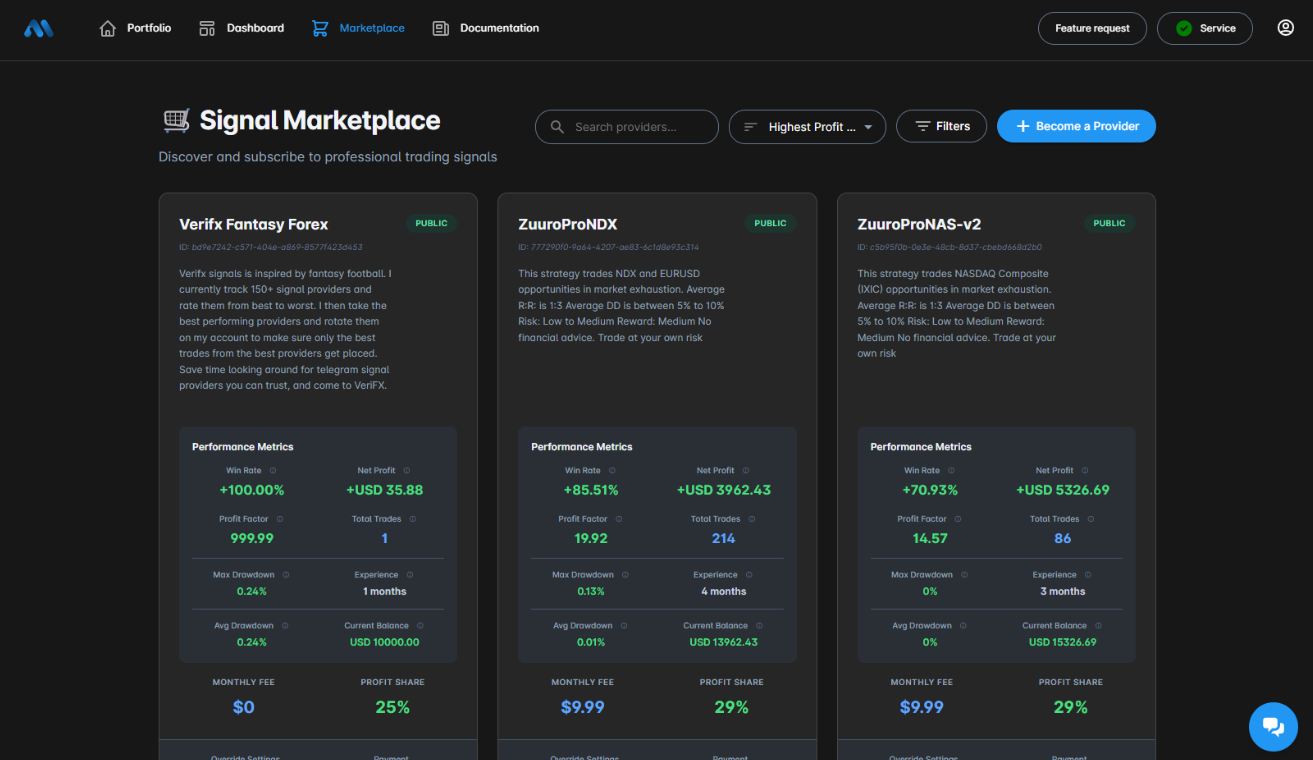Click the ID text under ZuuroProNDX title

[x=608, y=247]
